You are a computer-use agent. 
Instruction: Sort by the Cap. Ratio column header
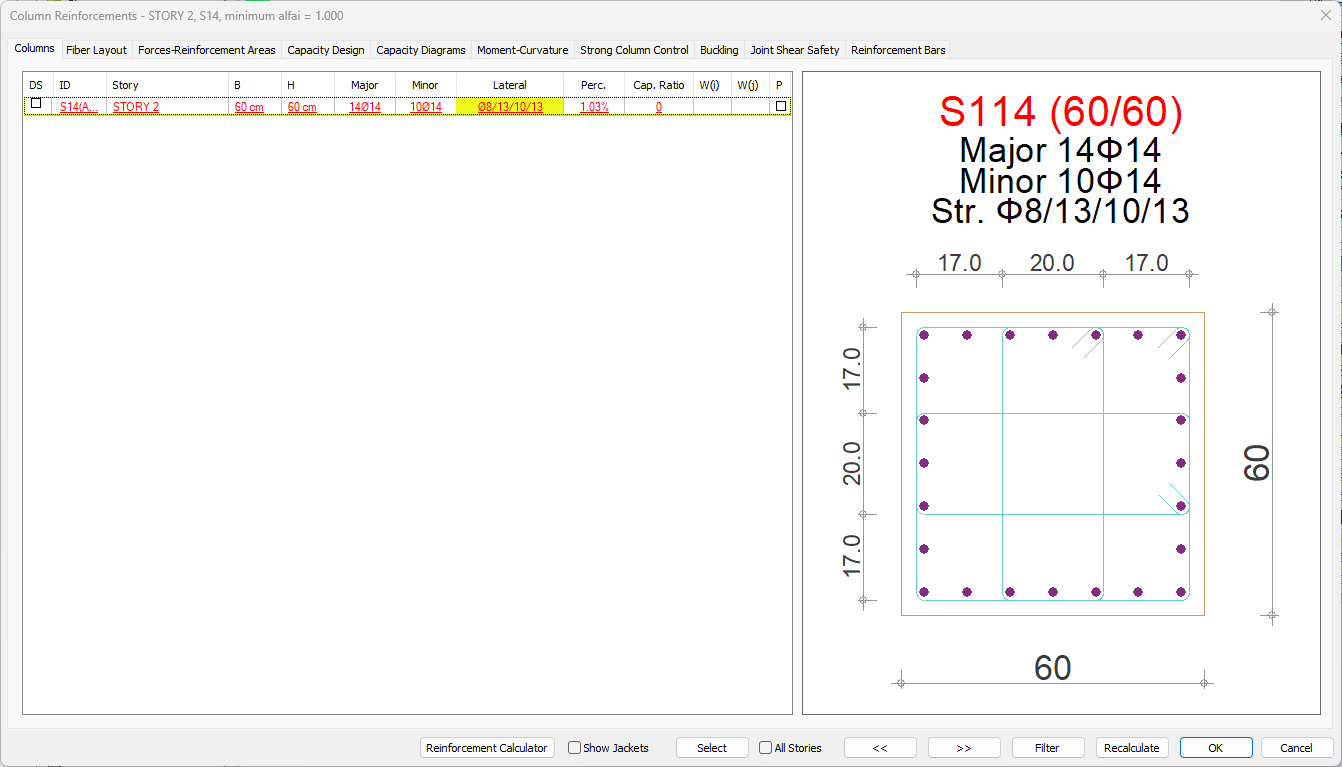[658, 85]
